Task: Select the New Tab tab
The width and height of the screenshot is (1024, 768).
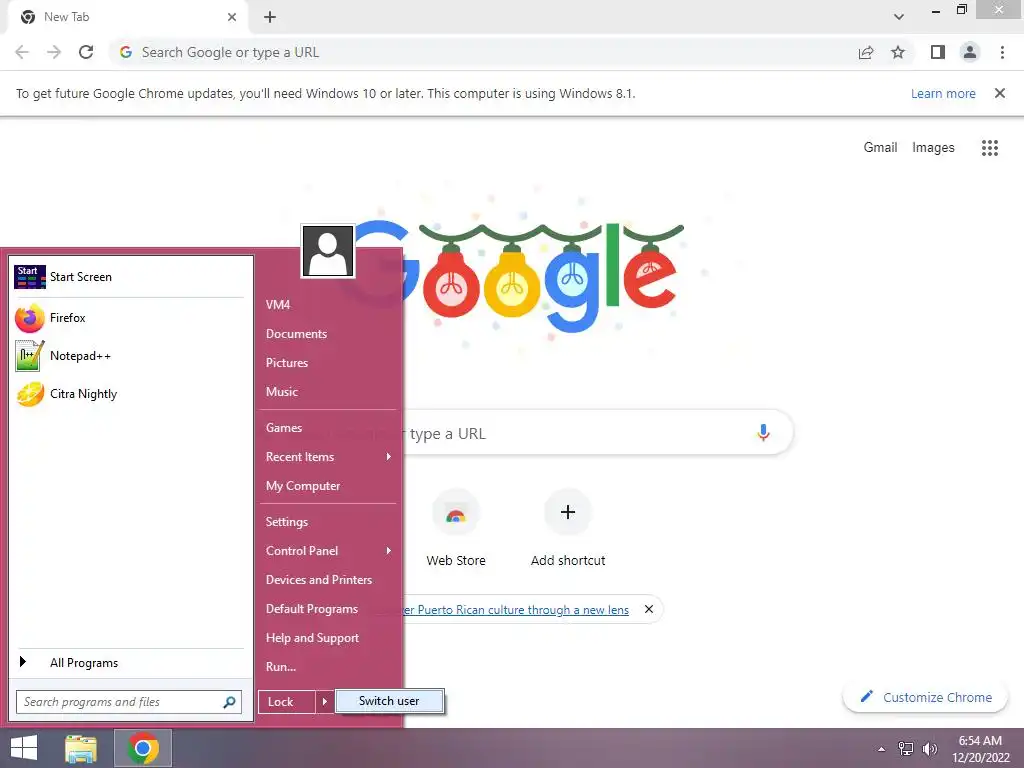Action: click(x=127, y=17)
